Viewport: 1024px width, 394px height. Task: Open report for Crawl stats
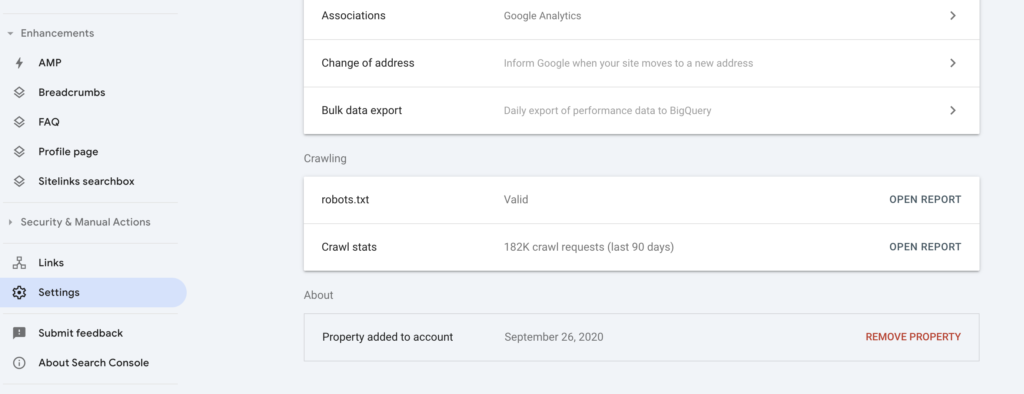925,247
